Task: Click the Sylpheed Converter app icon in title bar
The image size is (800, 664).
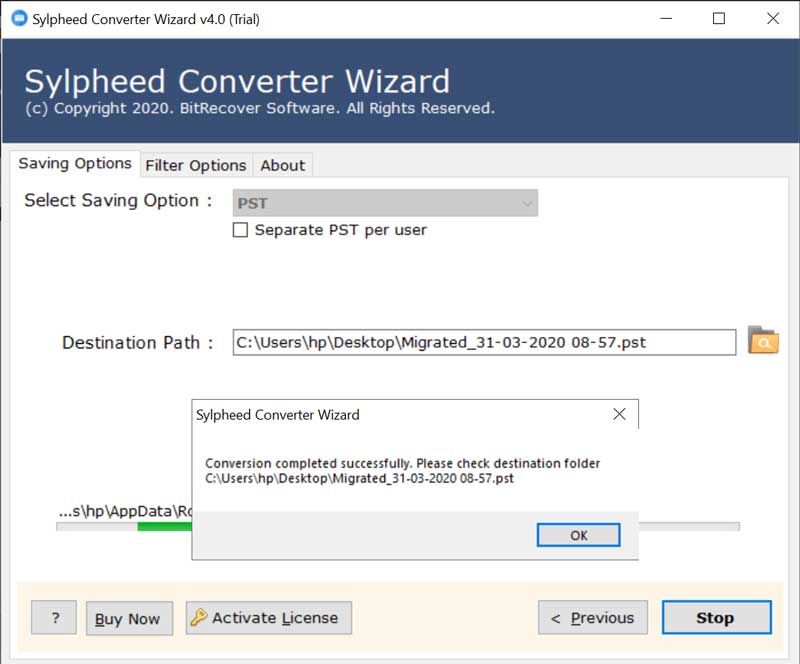Action: (19, 18)
